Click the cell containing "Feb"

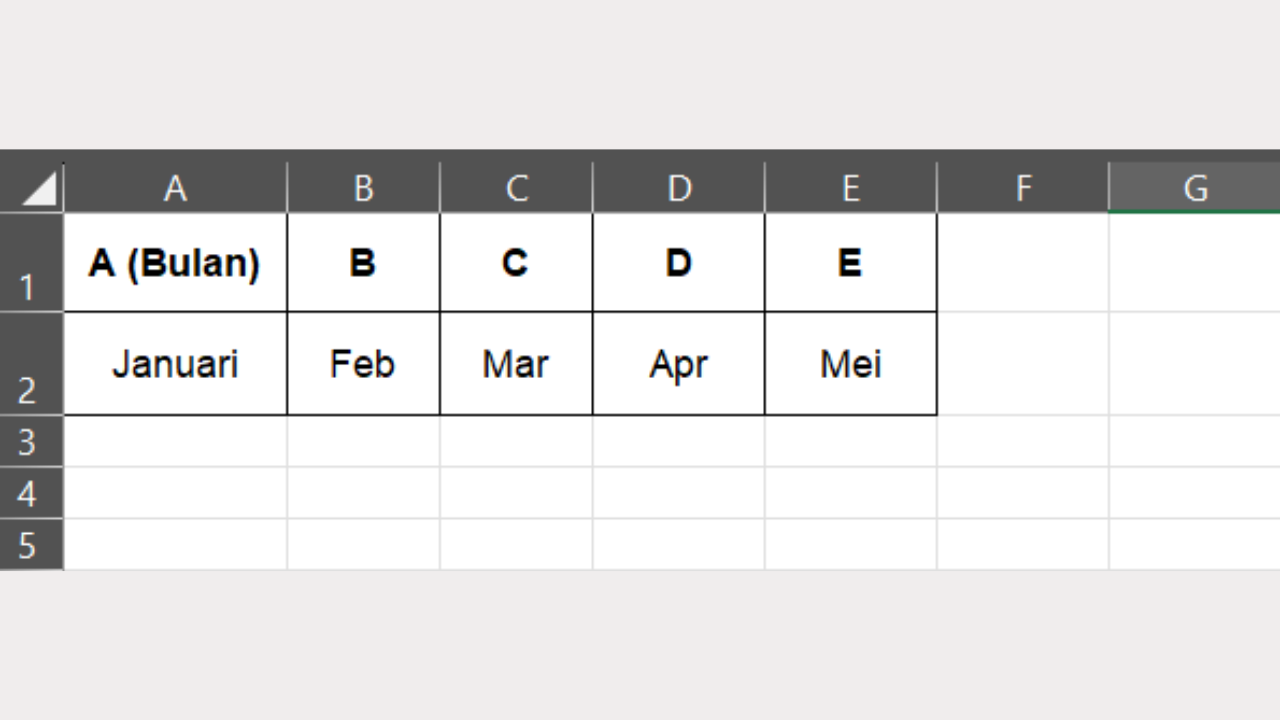[363, 364]
